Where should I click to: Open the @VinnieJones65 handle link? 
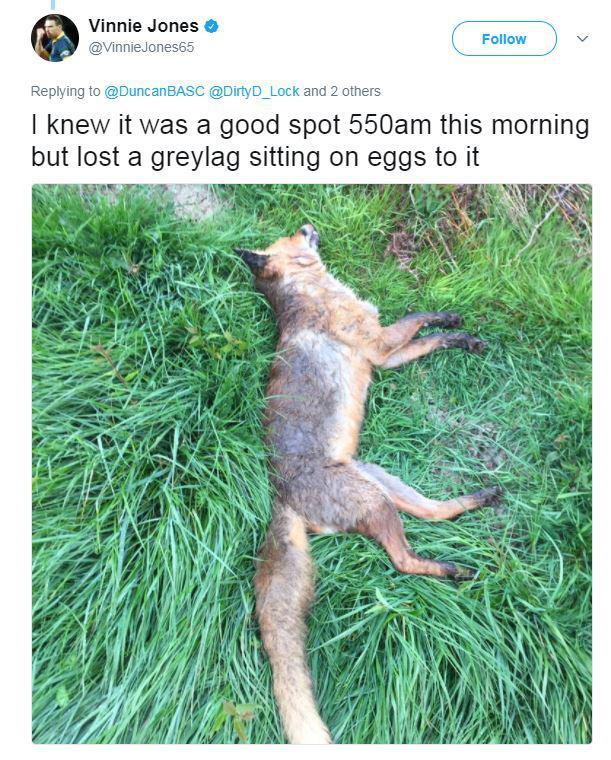141,48
